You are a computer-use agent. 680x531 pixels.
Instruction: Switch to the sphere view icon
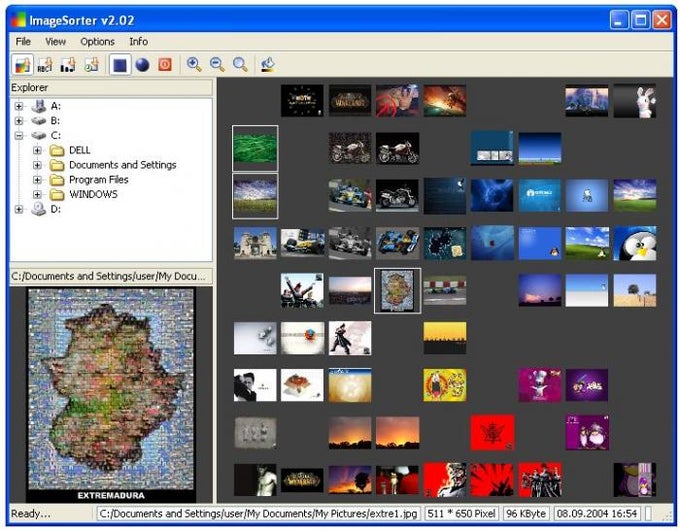142,65
